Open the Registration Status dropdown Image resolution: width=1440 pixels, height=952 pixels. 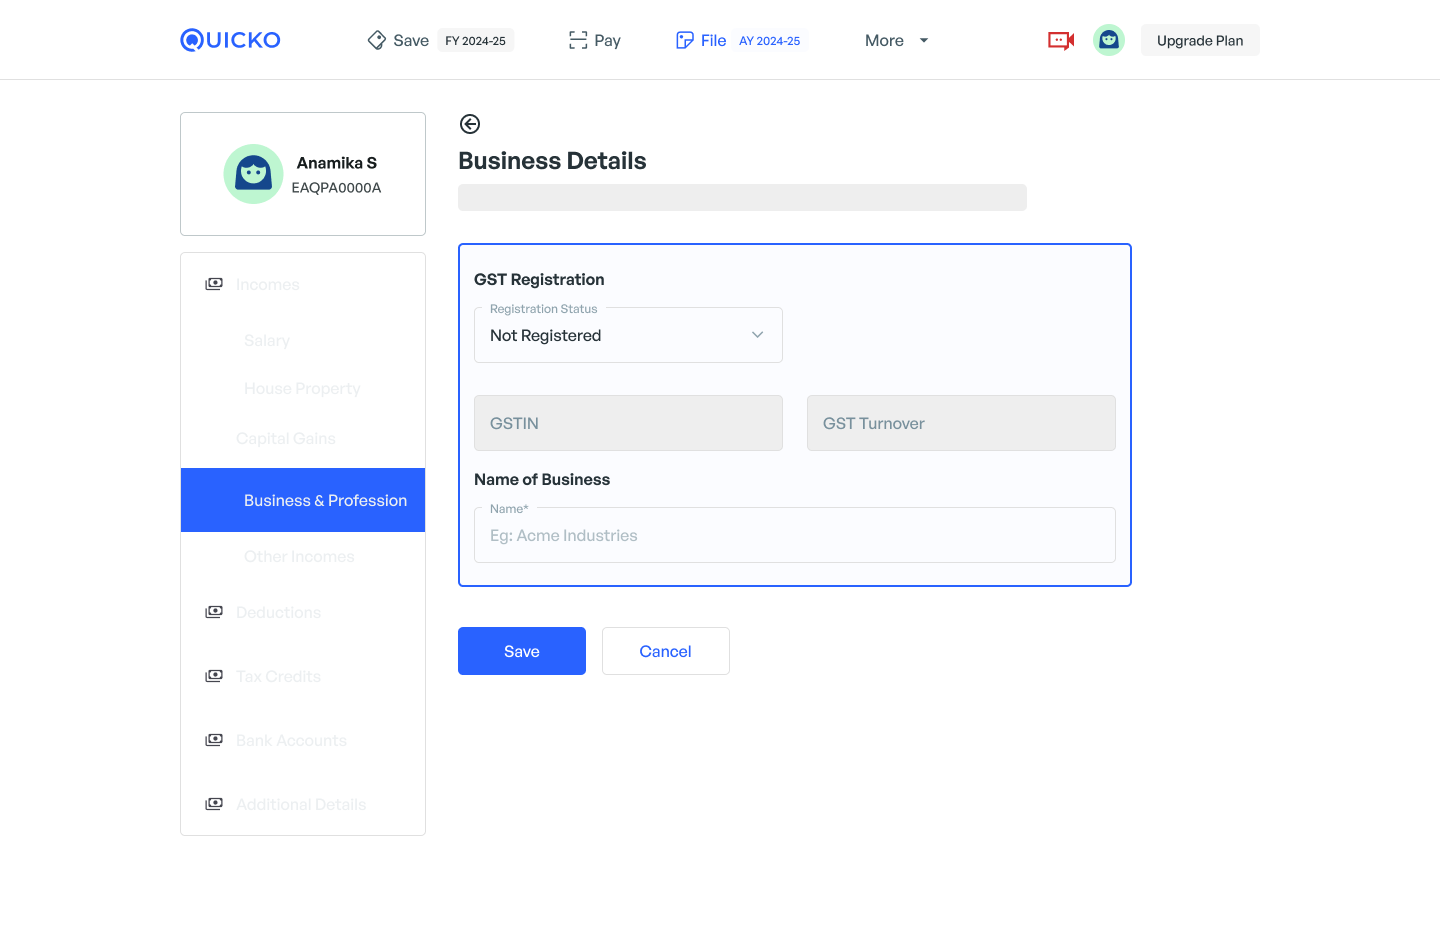[628, 336]
